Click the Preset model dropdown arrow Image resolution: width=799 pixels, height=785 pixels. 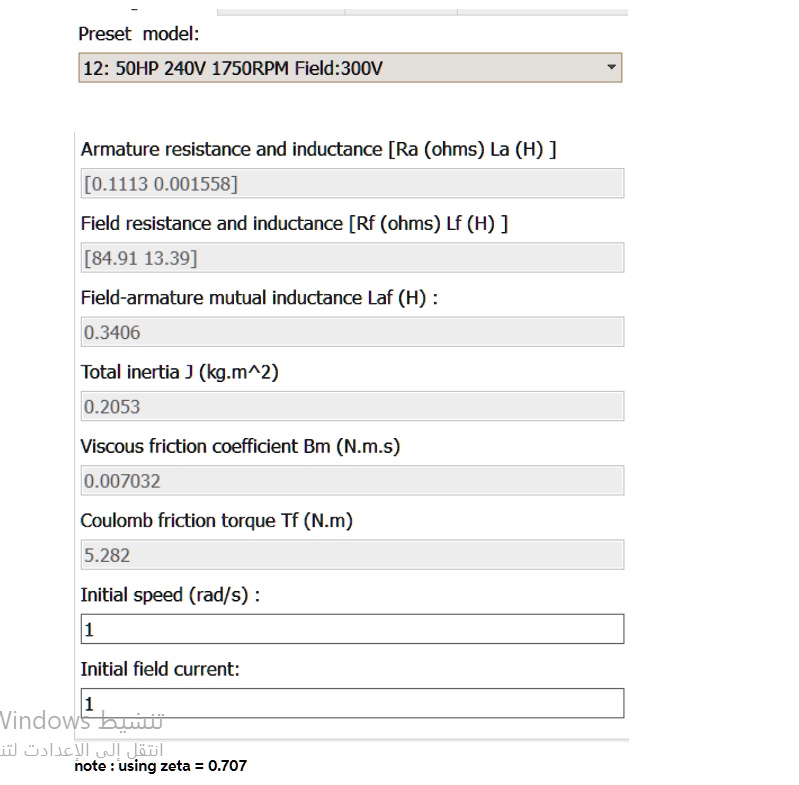(611, 67)
